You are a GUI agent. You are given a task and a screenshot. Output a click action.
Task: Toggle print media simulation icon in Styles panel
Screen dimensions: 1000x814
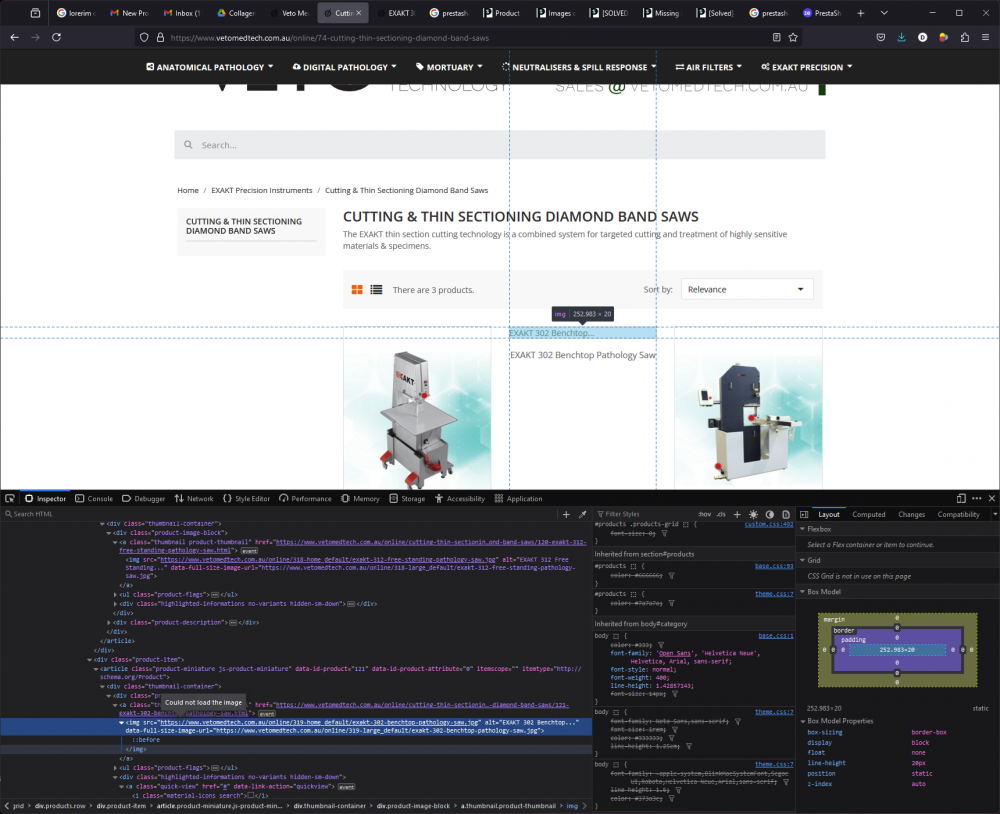click(786, 514)
